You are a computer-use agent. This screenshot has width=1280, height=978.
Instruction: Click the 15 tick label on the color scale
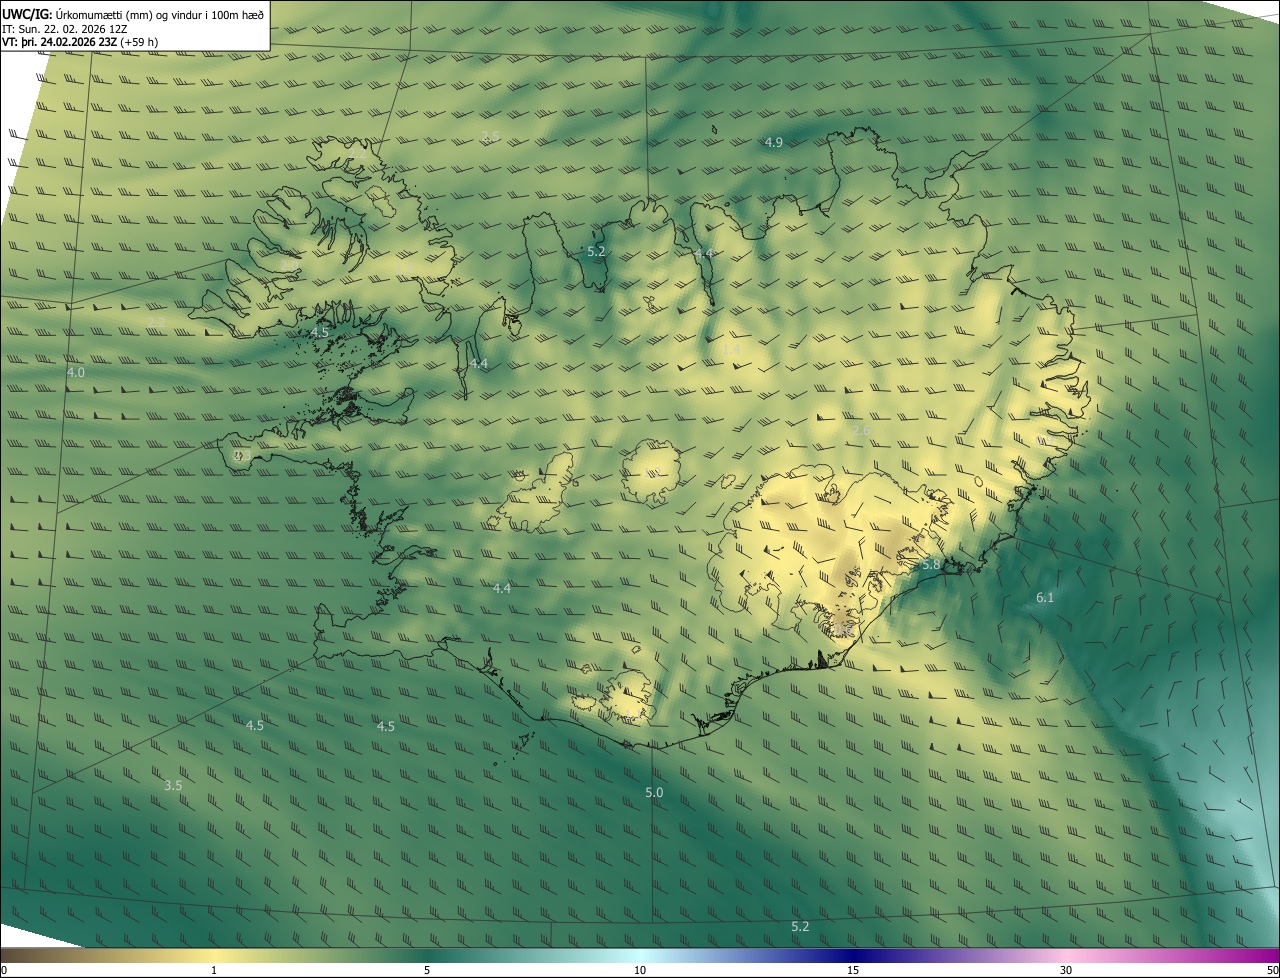853,970
